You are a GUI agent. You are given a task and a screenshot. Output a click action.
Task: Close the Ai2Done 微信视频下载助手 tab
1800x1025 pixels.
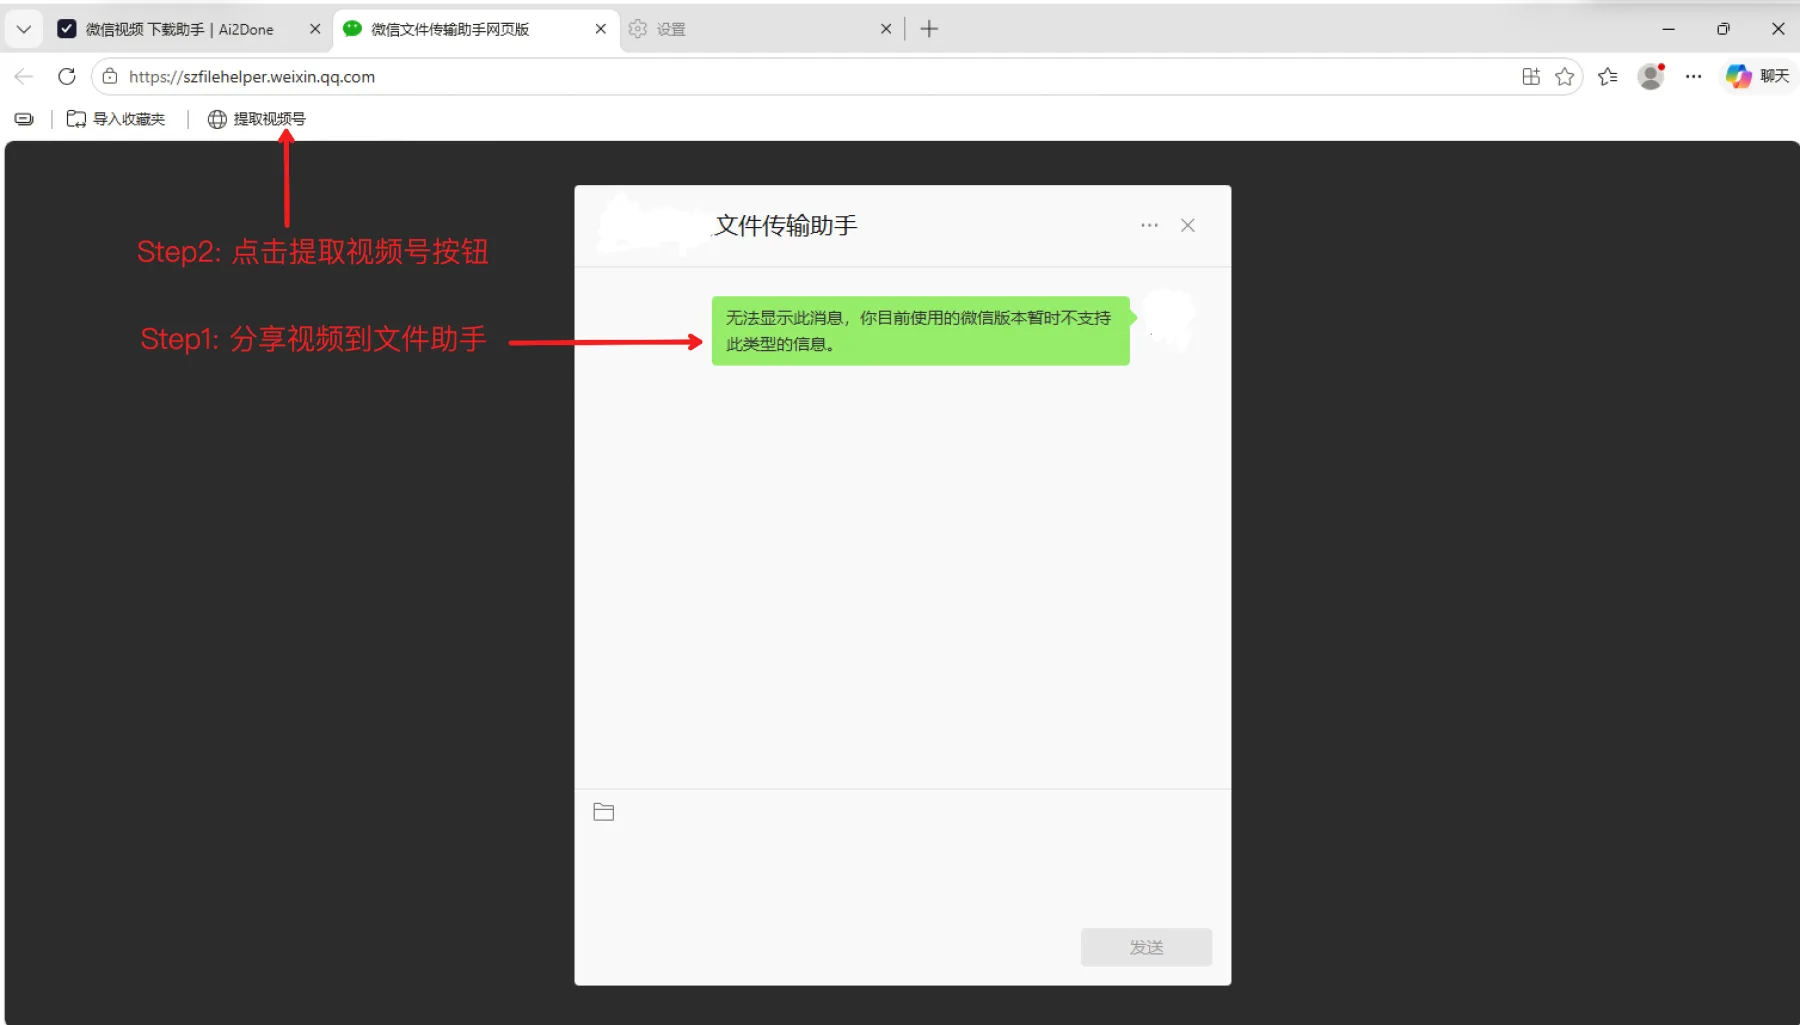click(315, 29)
